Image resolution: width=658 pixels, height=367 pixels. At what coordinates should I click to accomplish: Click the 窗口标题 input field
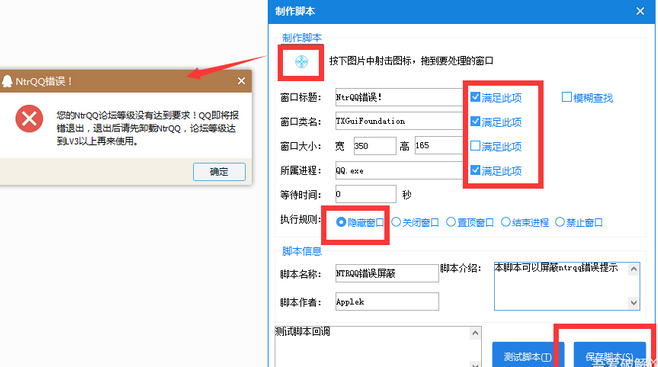[x=399, y=97]
